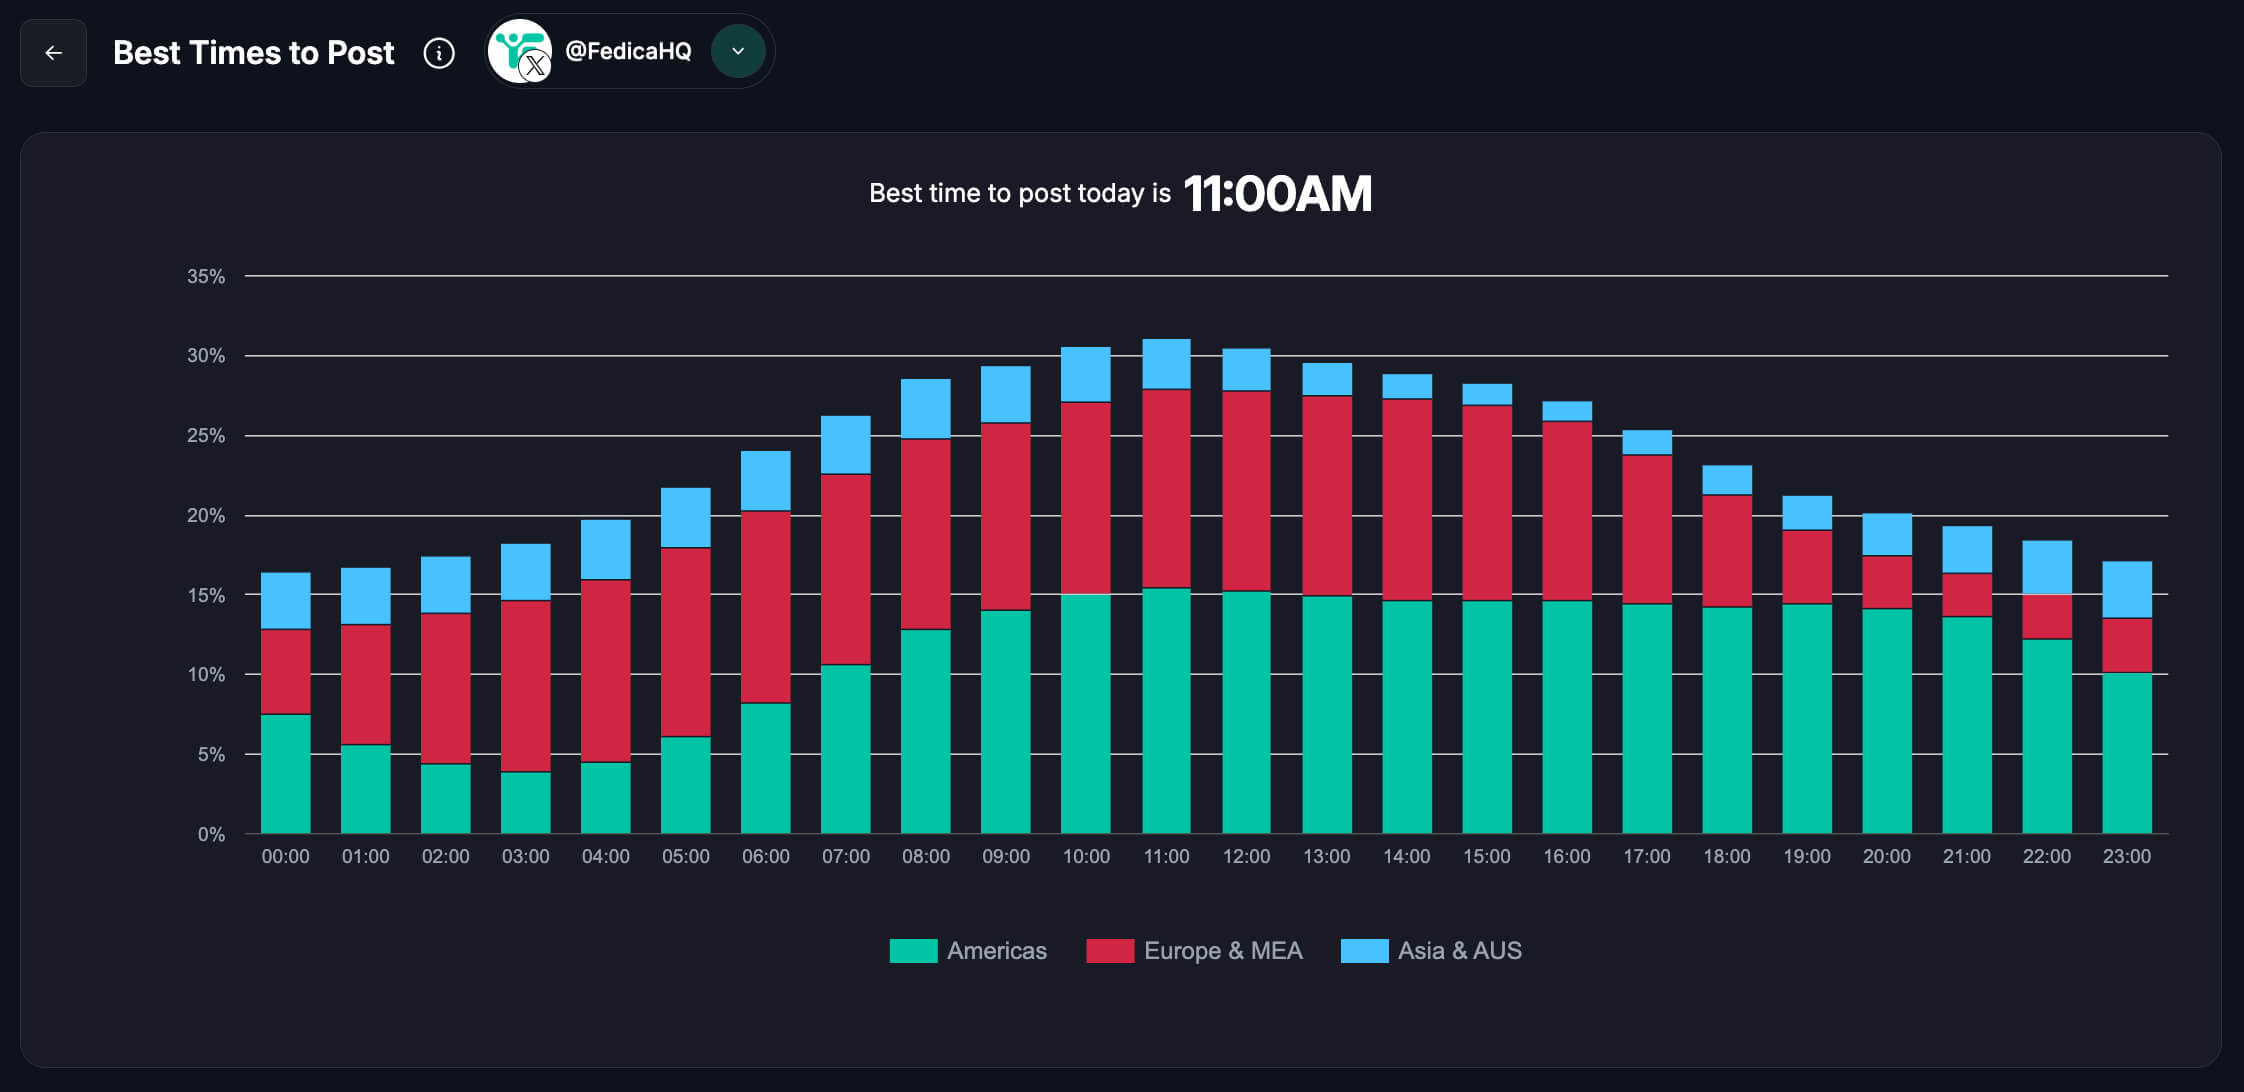Screen dimensions: 2244x1092
Task: Click the blue Asia & AUS legend swatch
Action: tap(1364, 950)
